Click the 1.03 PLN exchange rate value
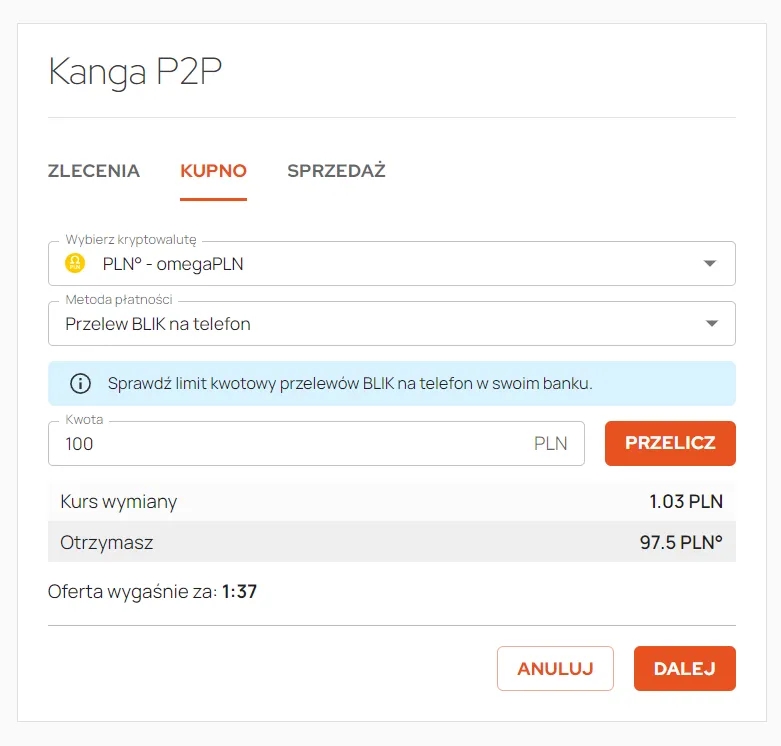This screenshot has width=781, height=746. [686, 501]
